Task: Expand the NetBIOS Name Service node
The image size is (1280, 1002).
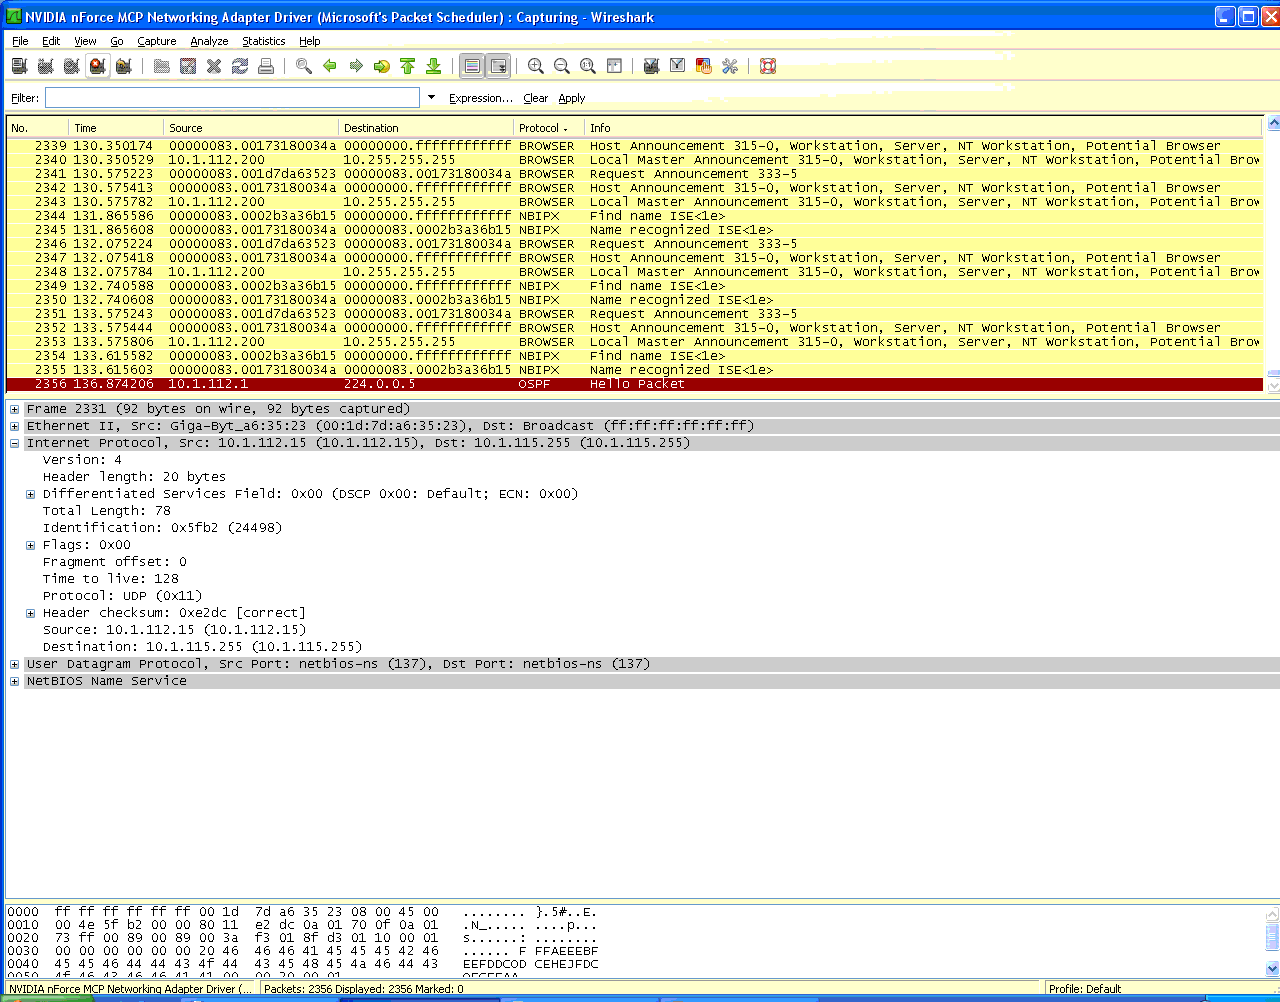Action: 15,681
